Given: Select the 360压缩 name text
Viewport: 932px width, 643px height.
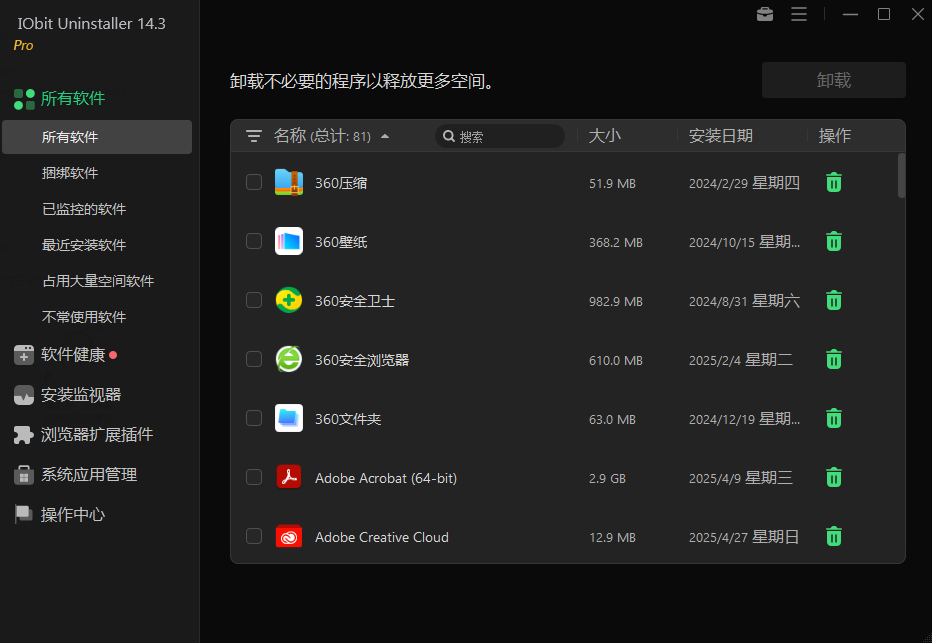Looking at the screenshot, I should (x=341, y=183).
